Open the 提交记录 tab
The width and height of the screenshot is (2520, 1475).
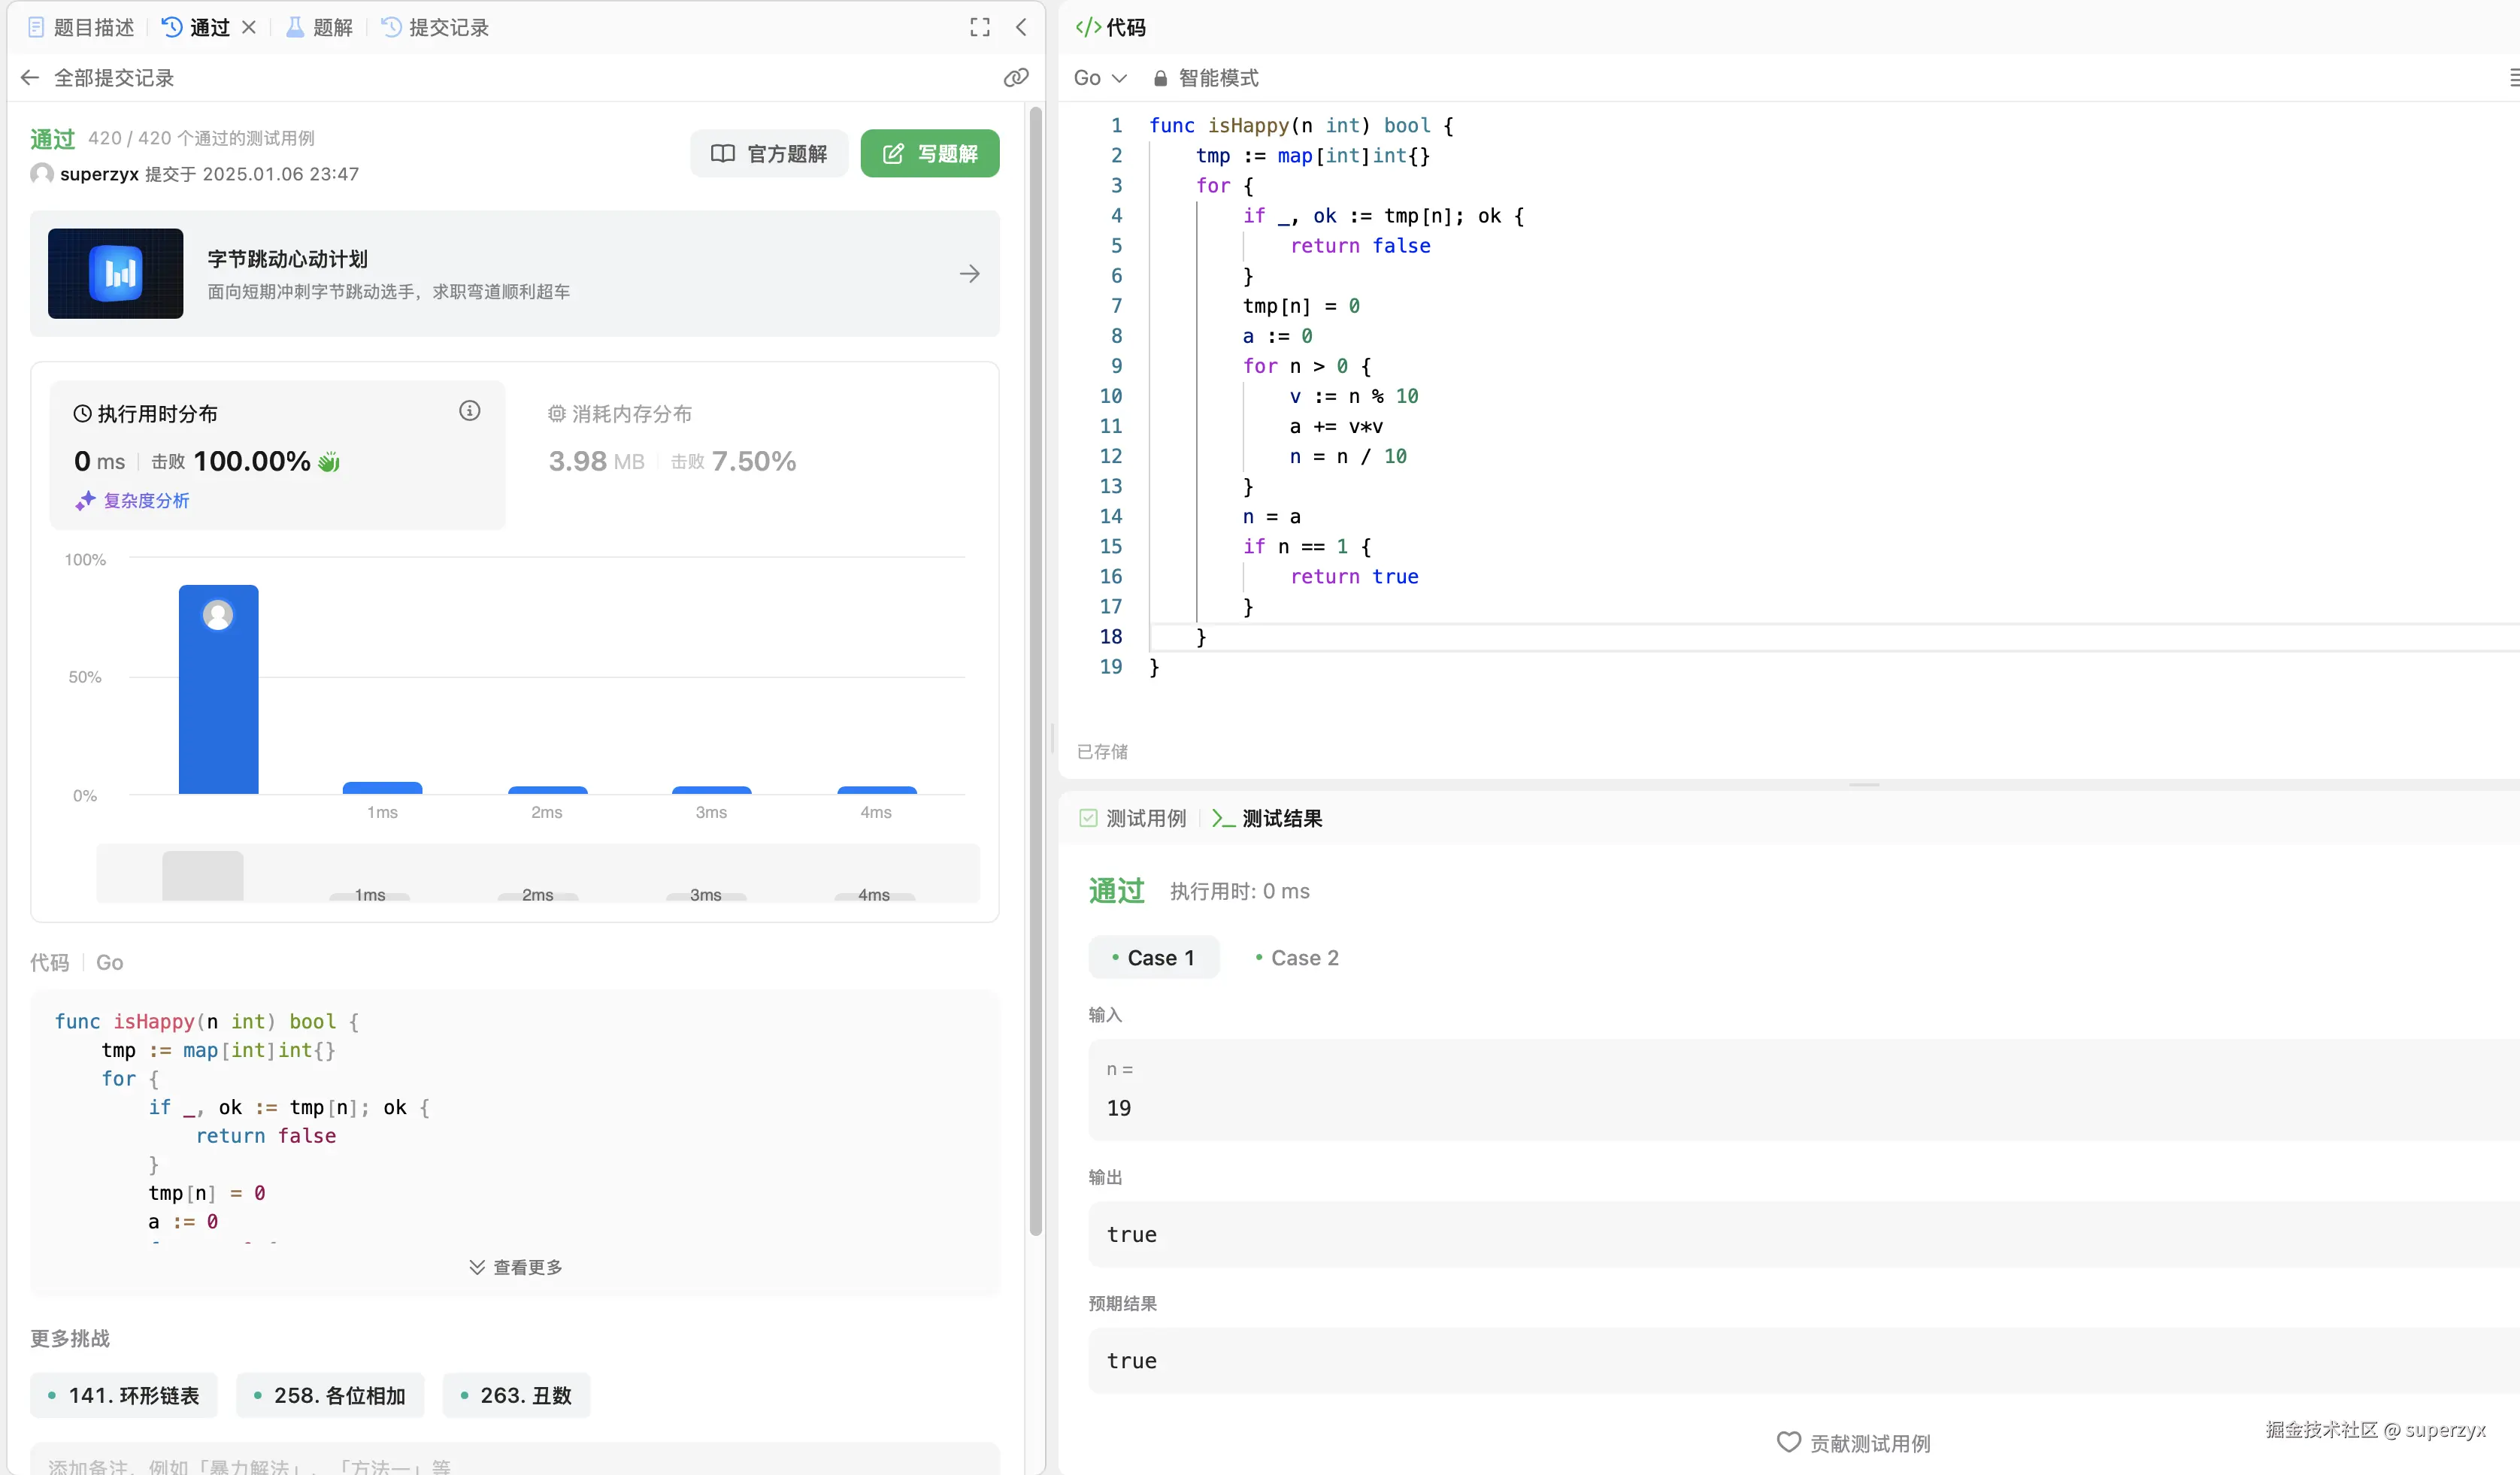(x=435, y=27)
